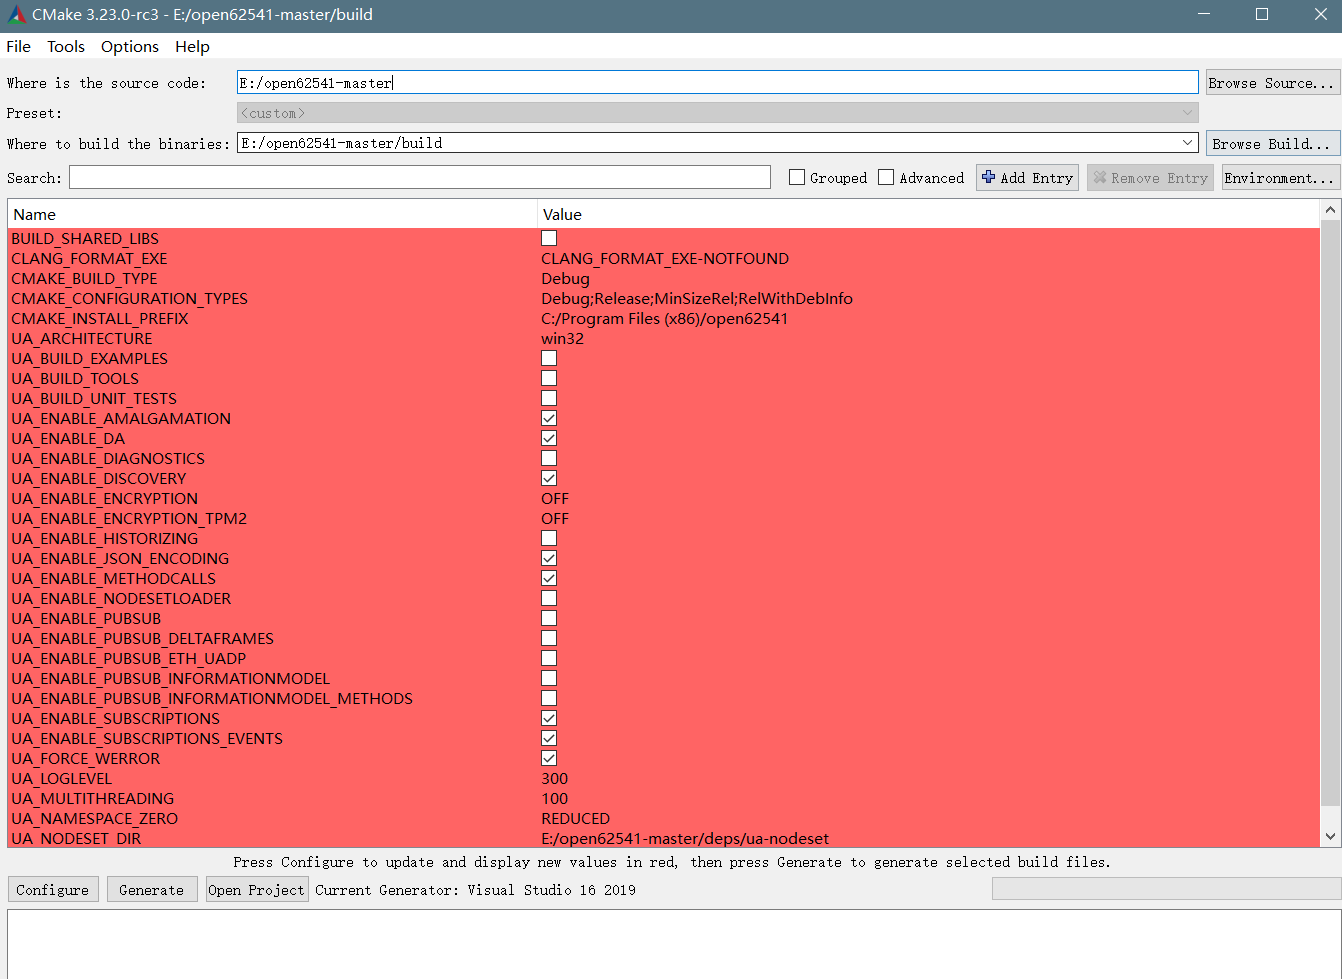Click the variable list vertical scrollbar thumb
This screenshot has width=1342, height=979.
tap(1330, 513)
